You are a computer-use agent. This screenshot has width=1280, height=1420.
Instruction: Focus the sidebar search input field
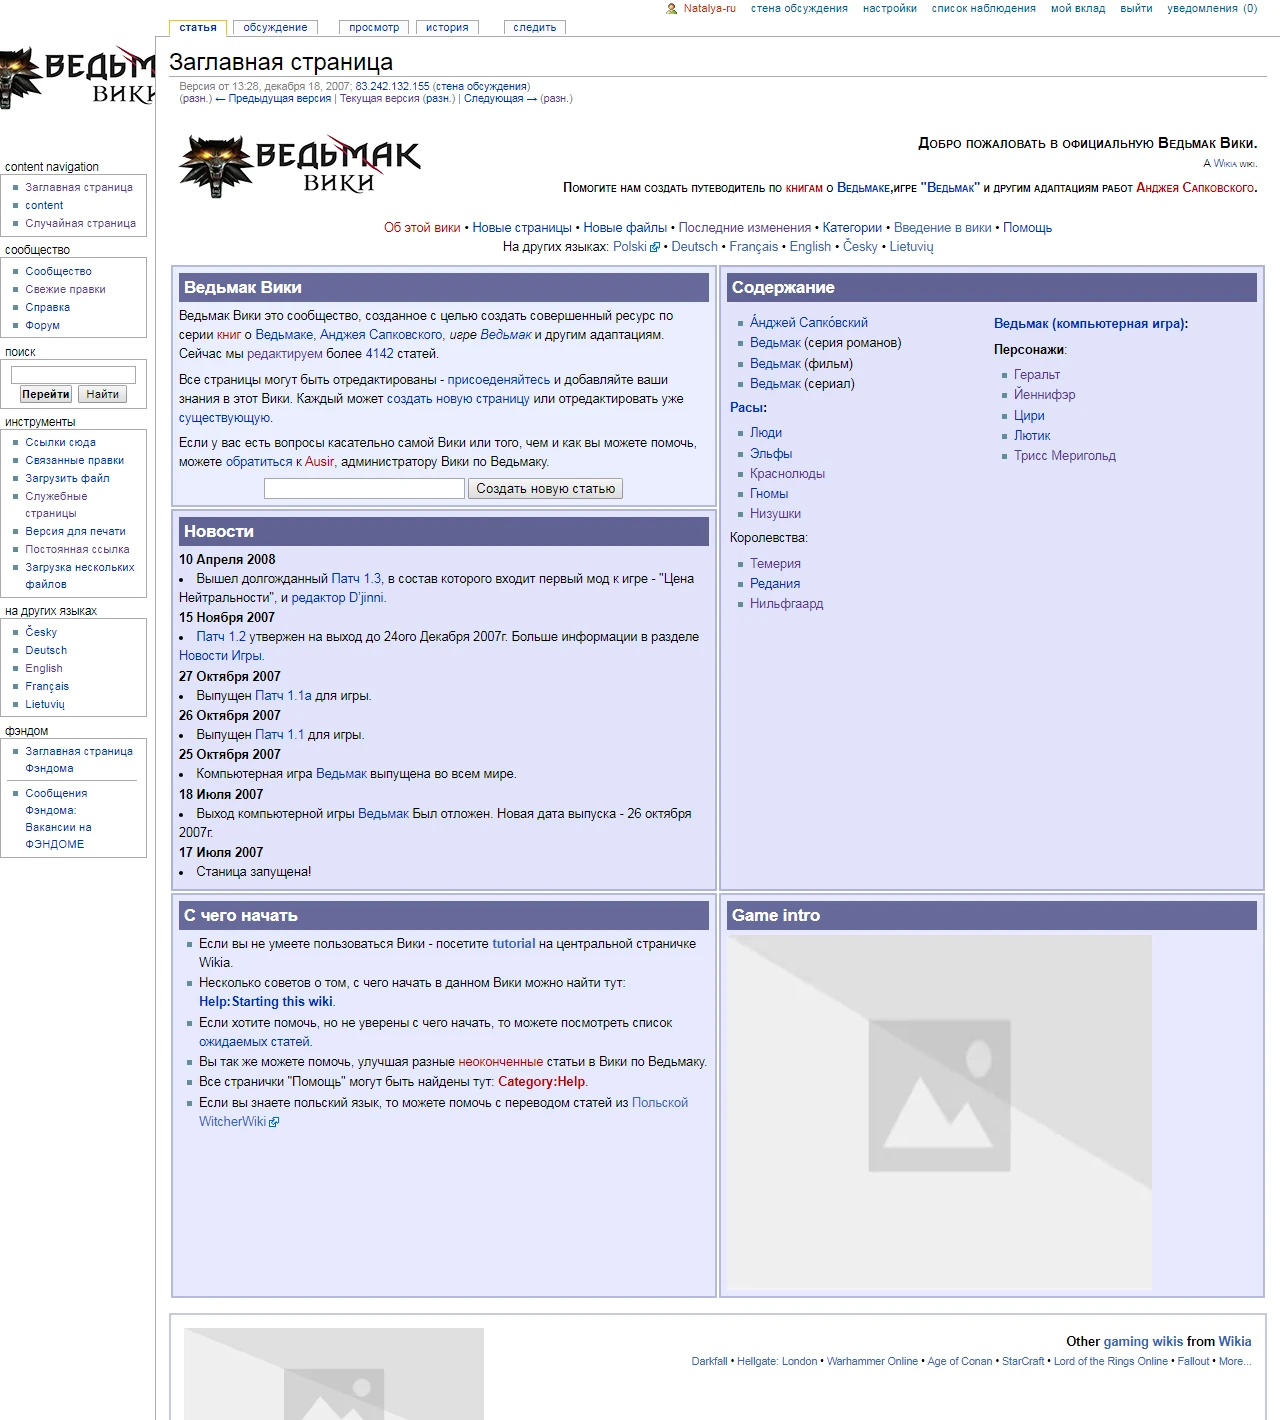73,375
